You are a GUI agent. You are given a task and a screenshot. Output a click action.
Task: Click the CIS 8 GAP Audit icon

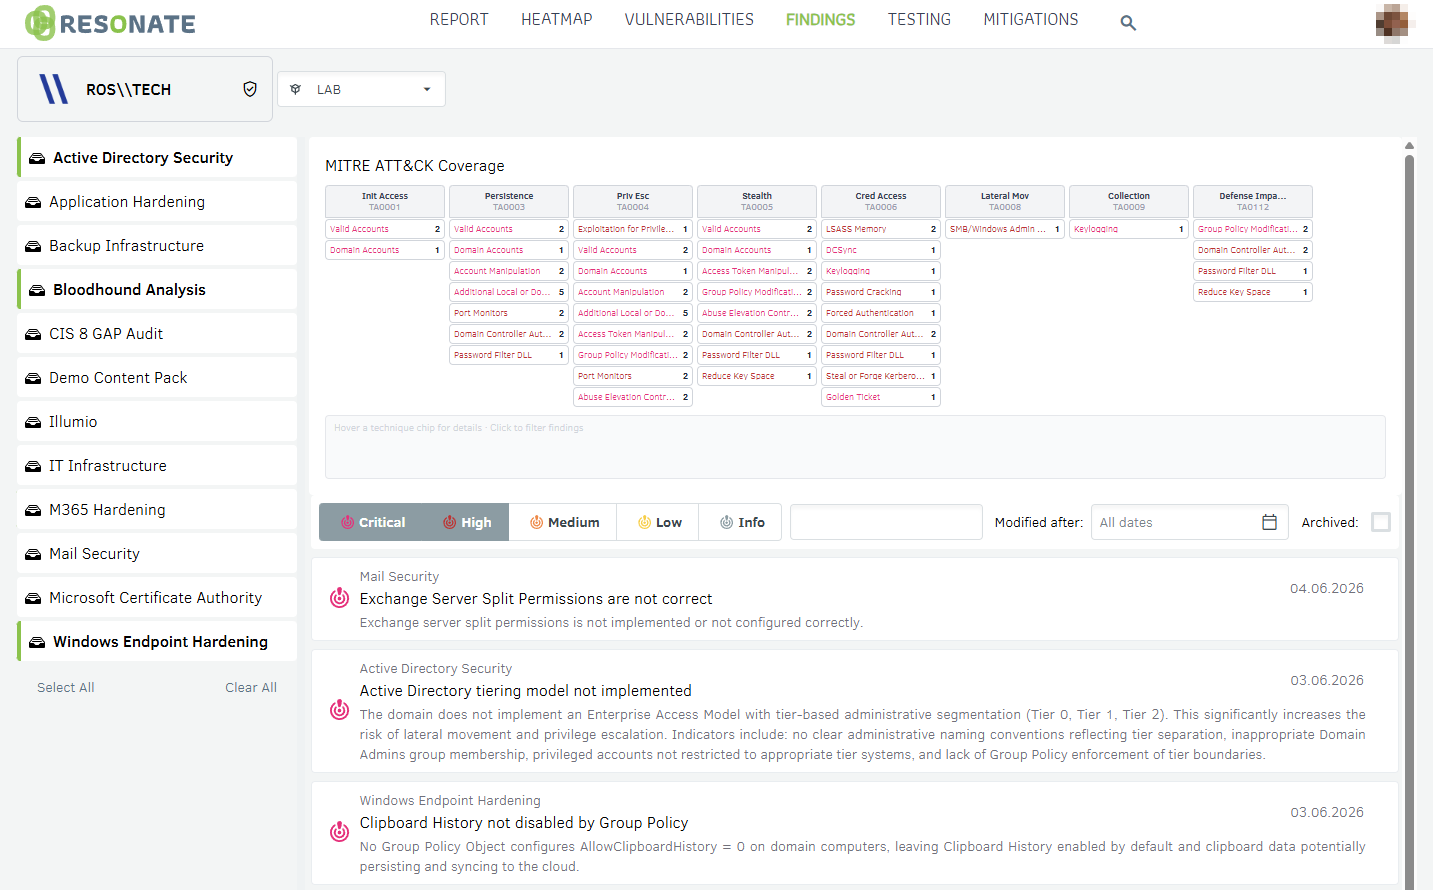tap(33, 334)
